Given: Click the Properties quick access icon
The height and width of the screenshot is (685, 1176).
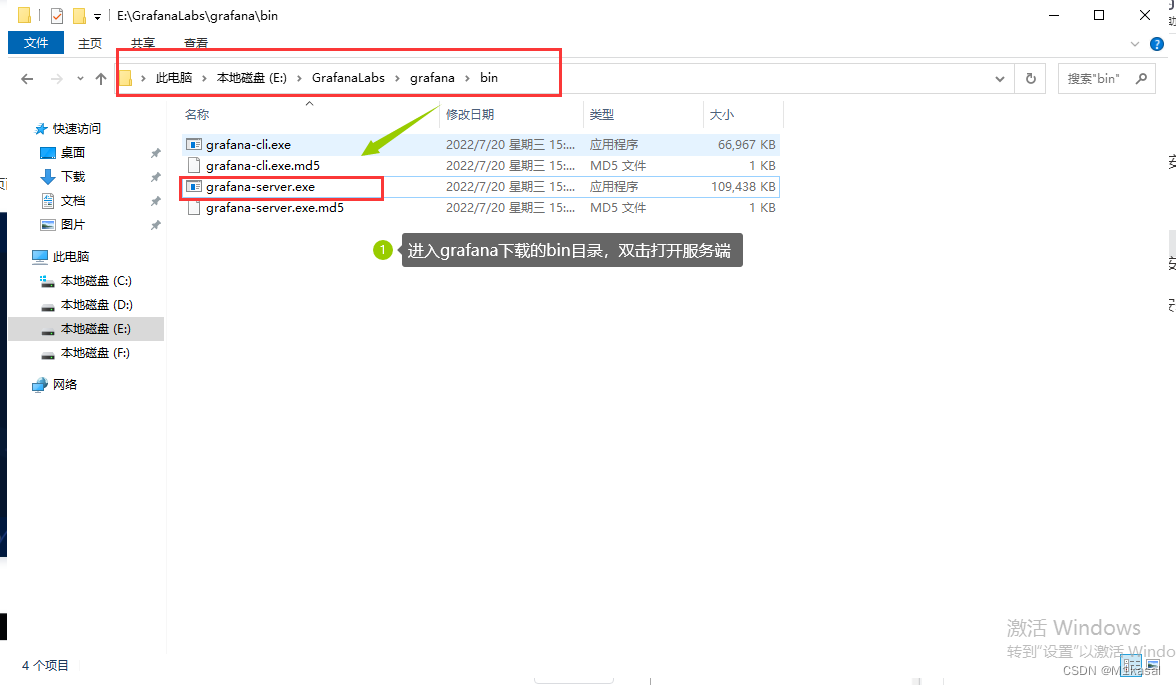Looking at the screenshot, I should click(57, 15).
